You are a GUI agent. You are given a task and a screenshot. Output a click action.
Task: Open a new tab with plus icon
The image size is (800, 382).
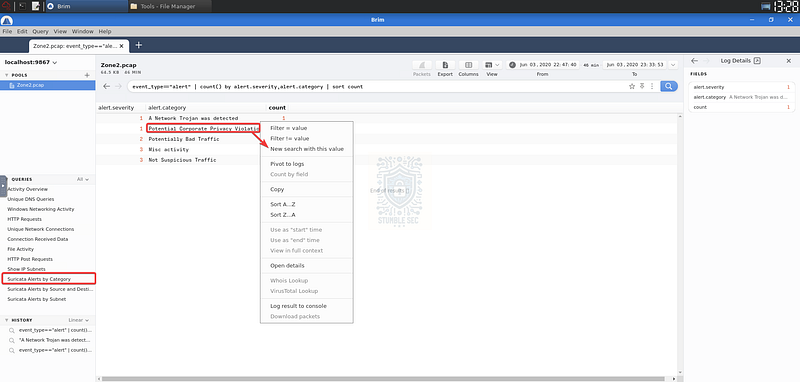click(138, 45)
